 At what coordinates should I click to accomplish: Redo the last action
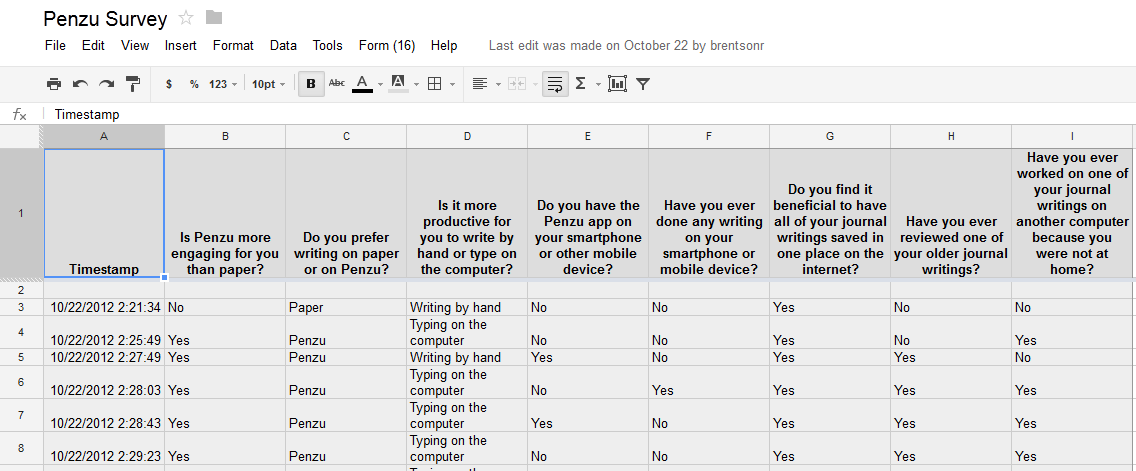(x=106, y=84)
